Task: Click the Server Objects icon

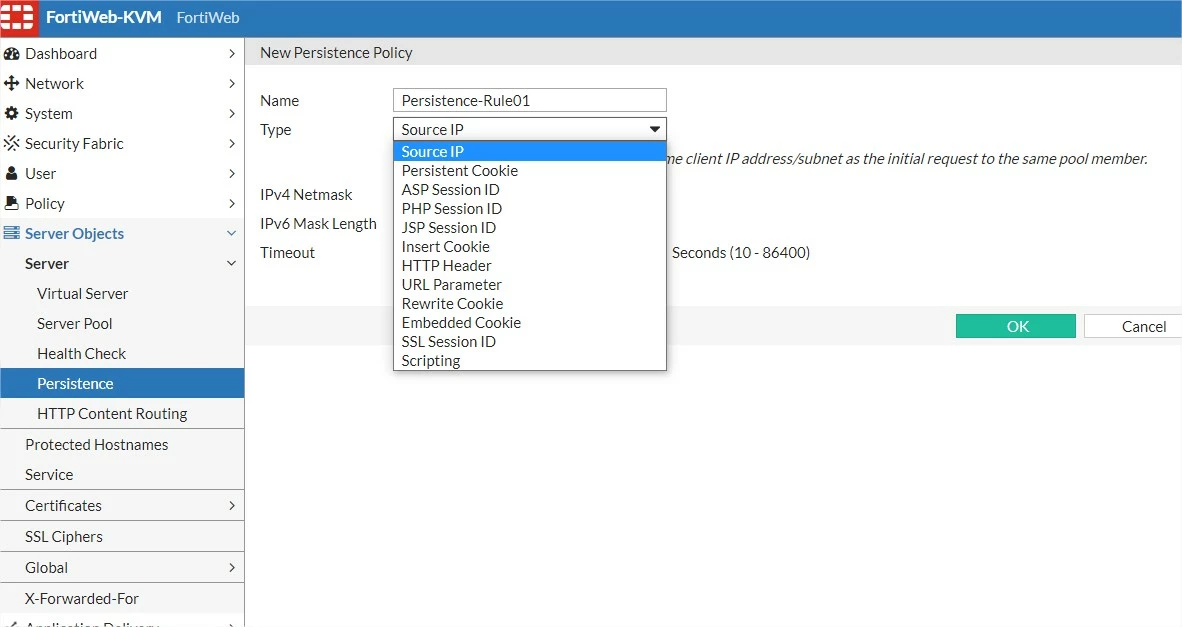Action: click(11, 234)
